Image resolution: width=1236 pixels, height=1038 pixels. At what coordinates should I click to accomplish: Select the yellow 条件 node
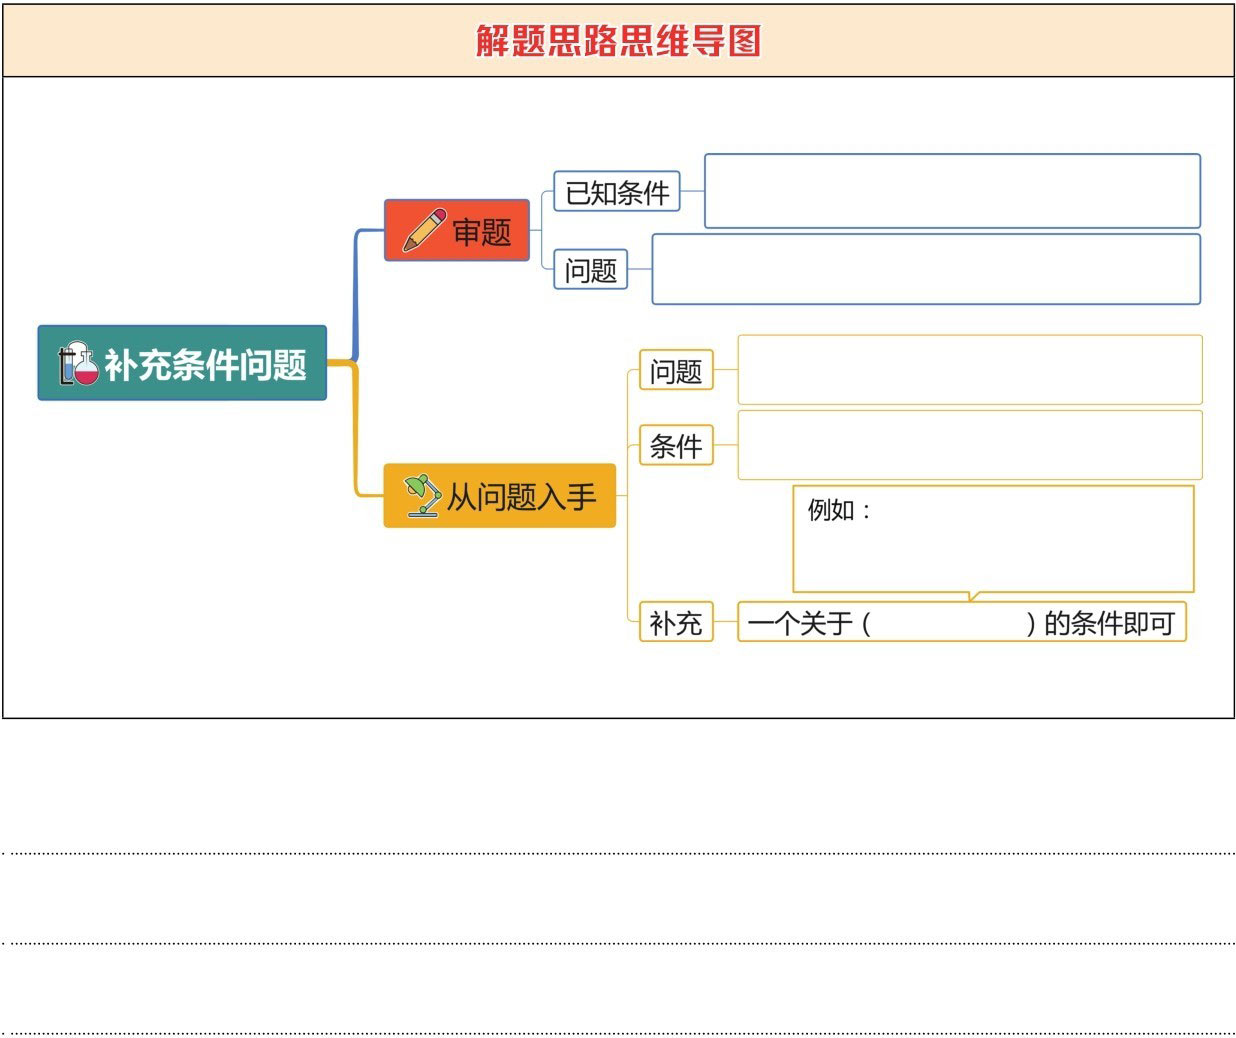click(676, 446)
